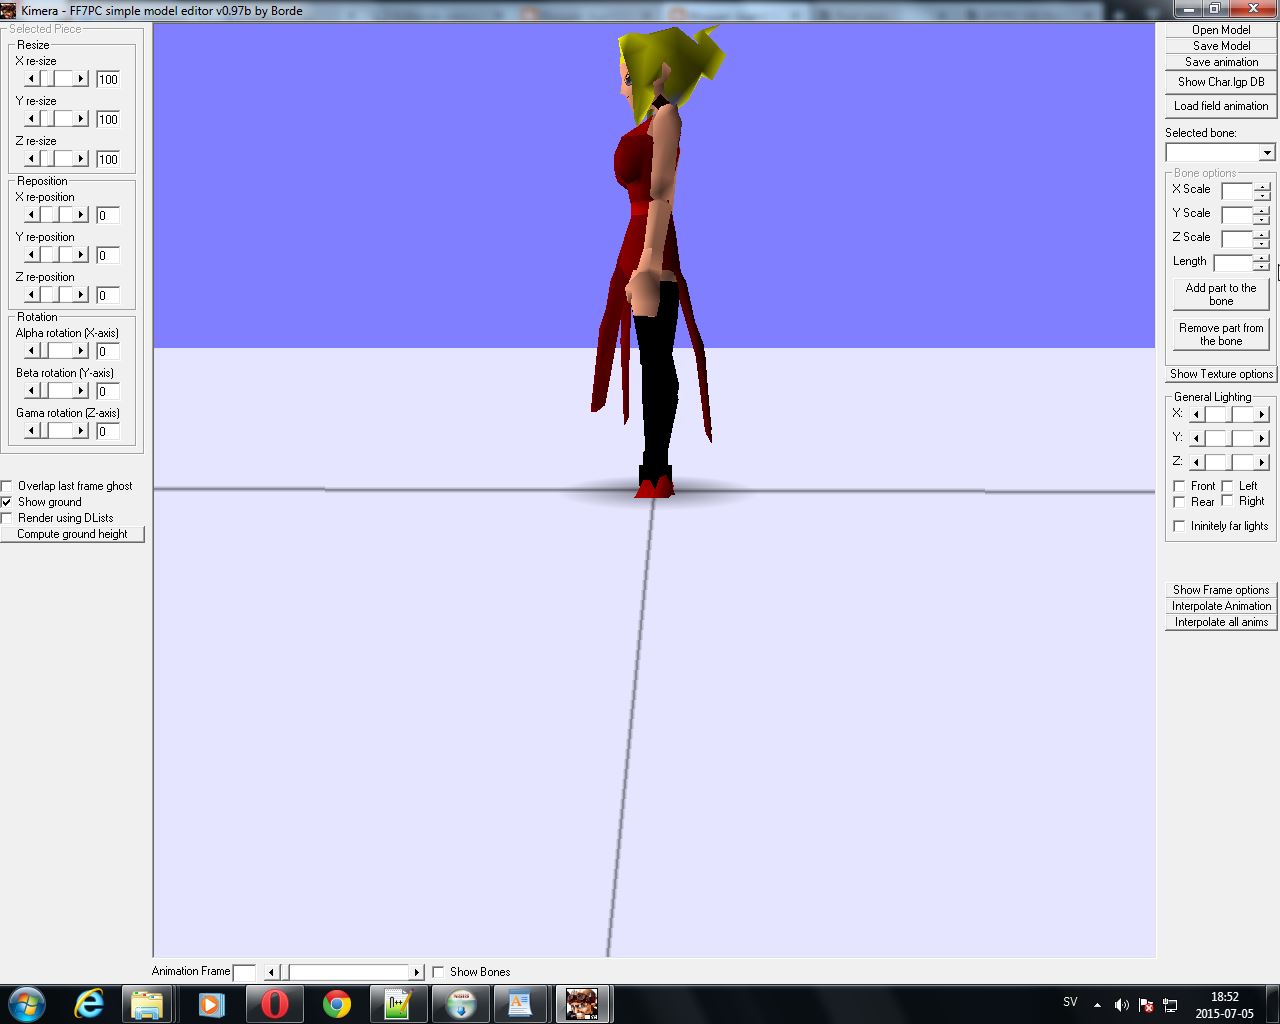Image resolution: width=1280 pixels, height=1024 pixels.
Task: Click the X Scale spinner arrows
Action: click(1262, 190)
